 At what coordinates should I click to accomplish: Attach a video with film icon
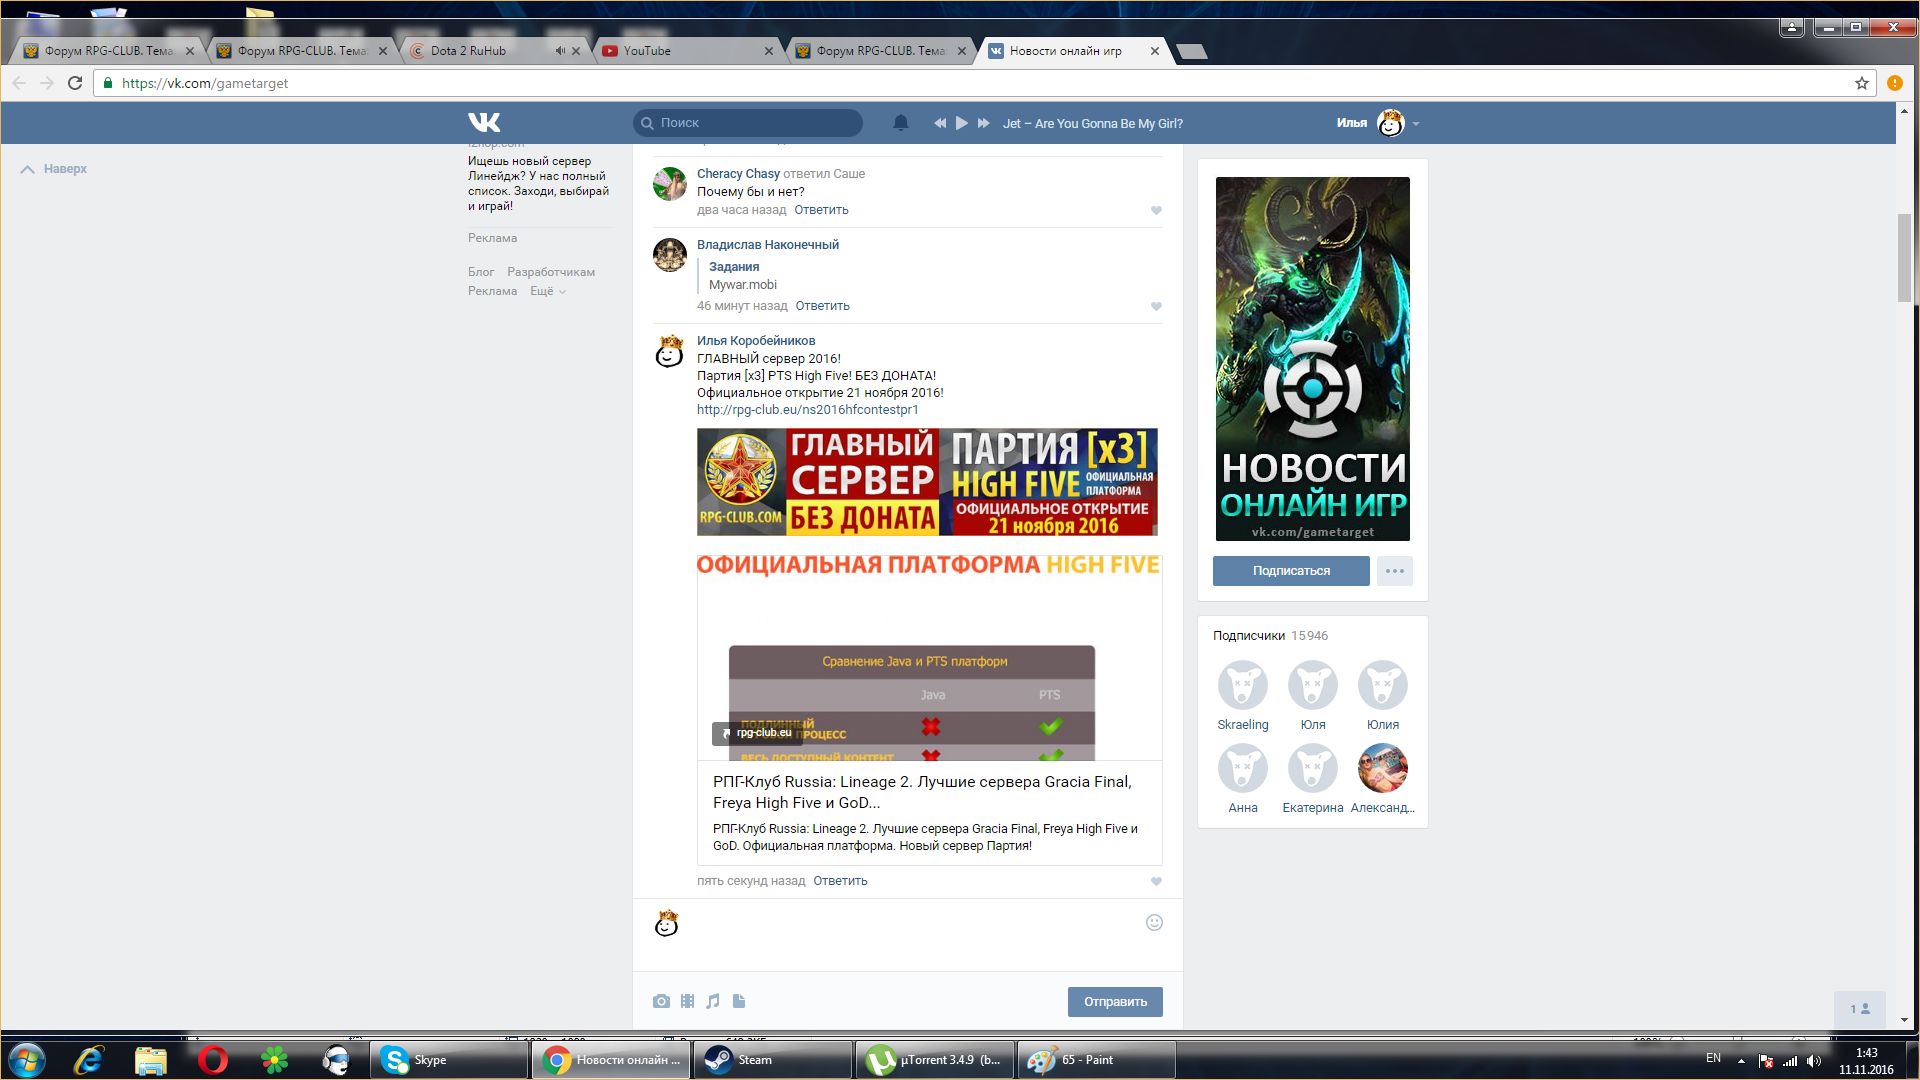pos(687,1001)
